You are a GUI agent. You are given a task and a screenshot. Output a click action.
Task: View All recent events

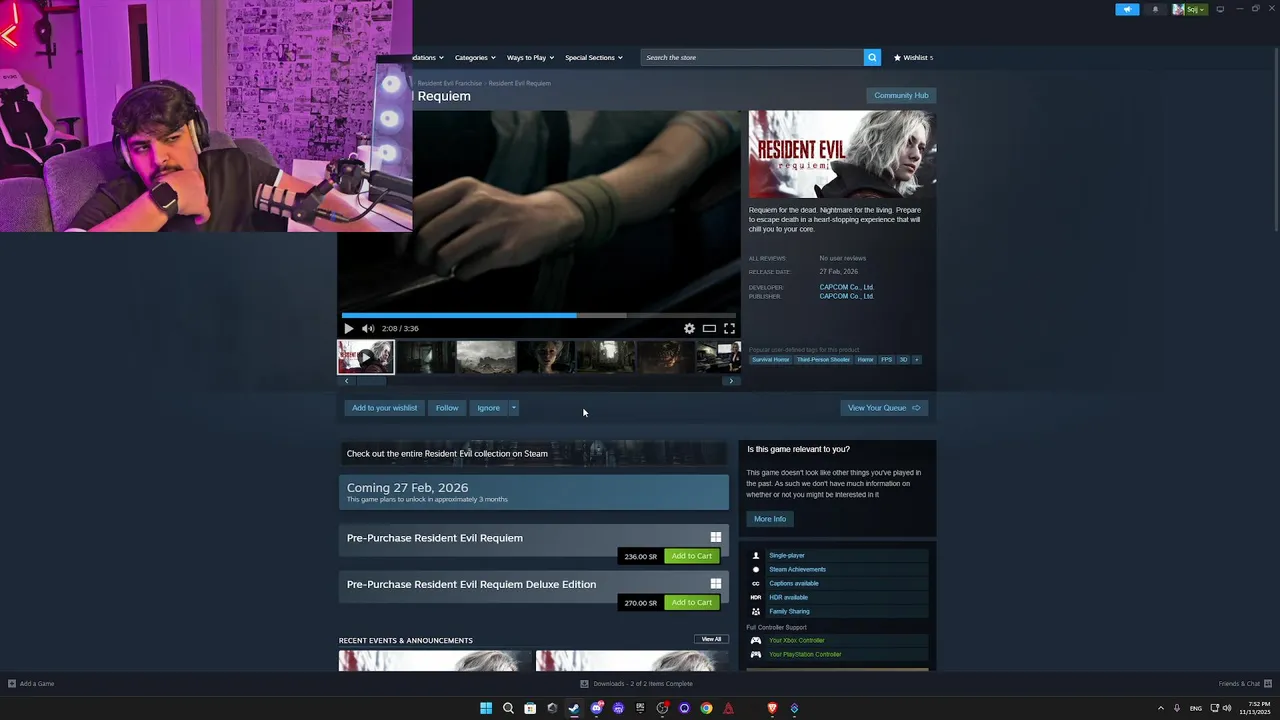(x=711, y=639)
